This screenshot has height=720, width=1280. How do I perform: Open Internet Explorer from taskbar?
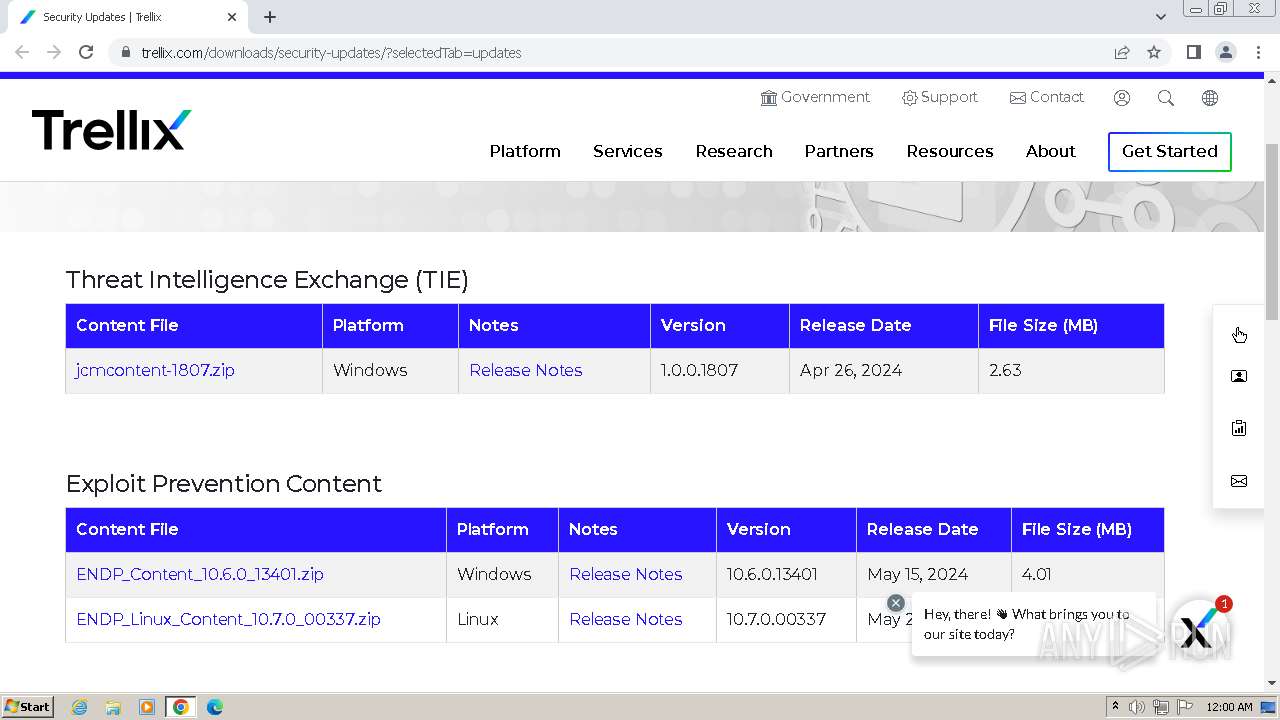(x=79, y=707)
